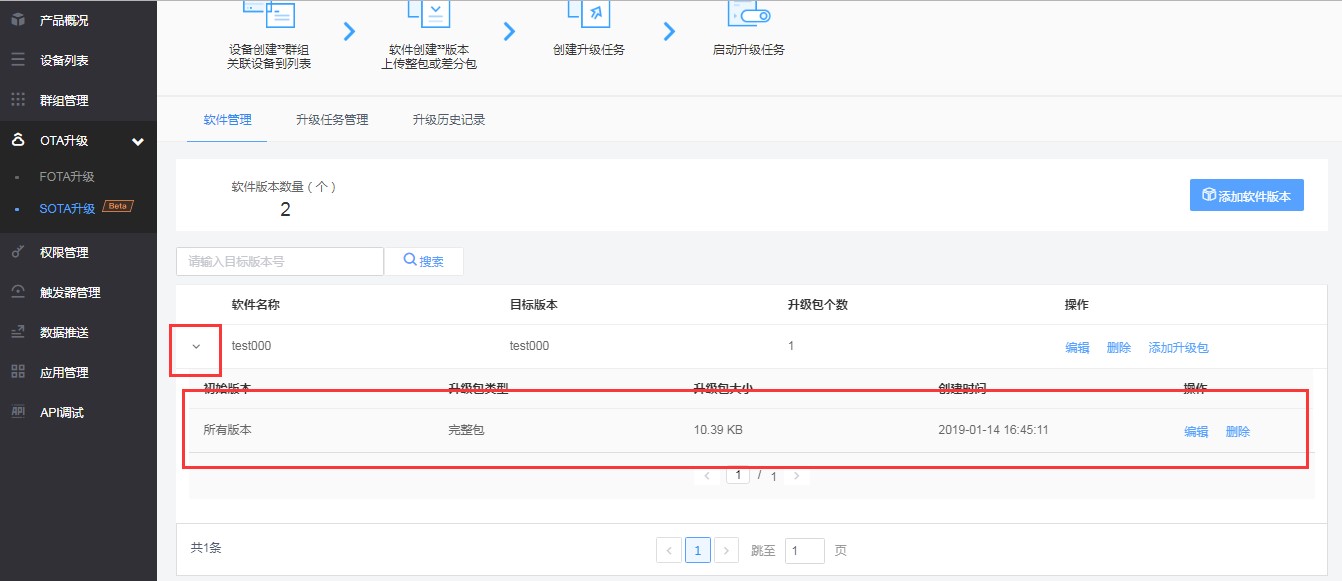Click the 权限管理 key icon
Image resolution: width=1342 pixels, height=581 pixels.
click(18, 252)
